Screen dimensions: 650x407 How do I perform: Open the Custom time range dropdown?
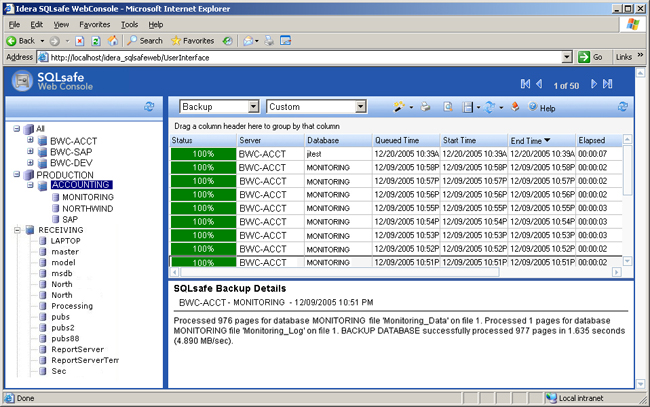pos(361,107)
